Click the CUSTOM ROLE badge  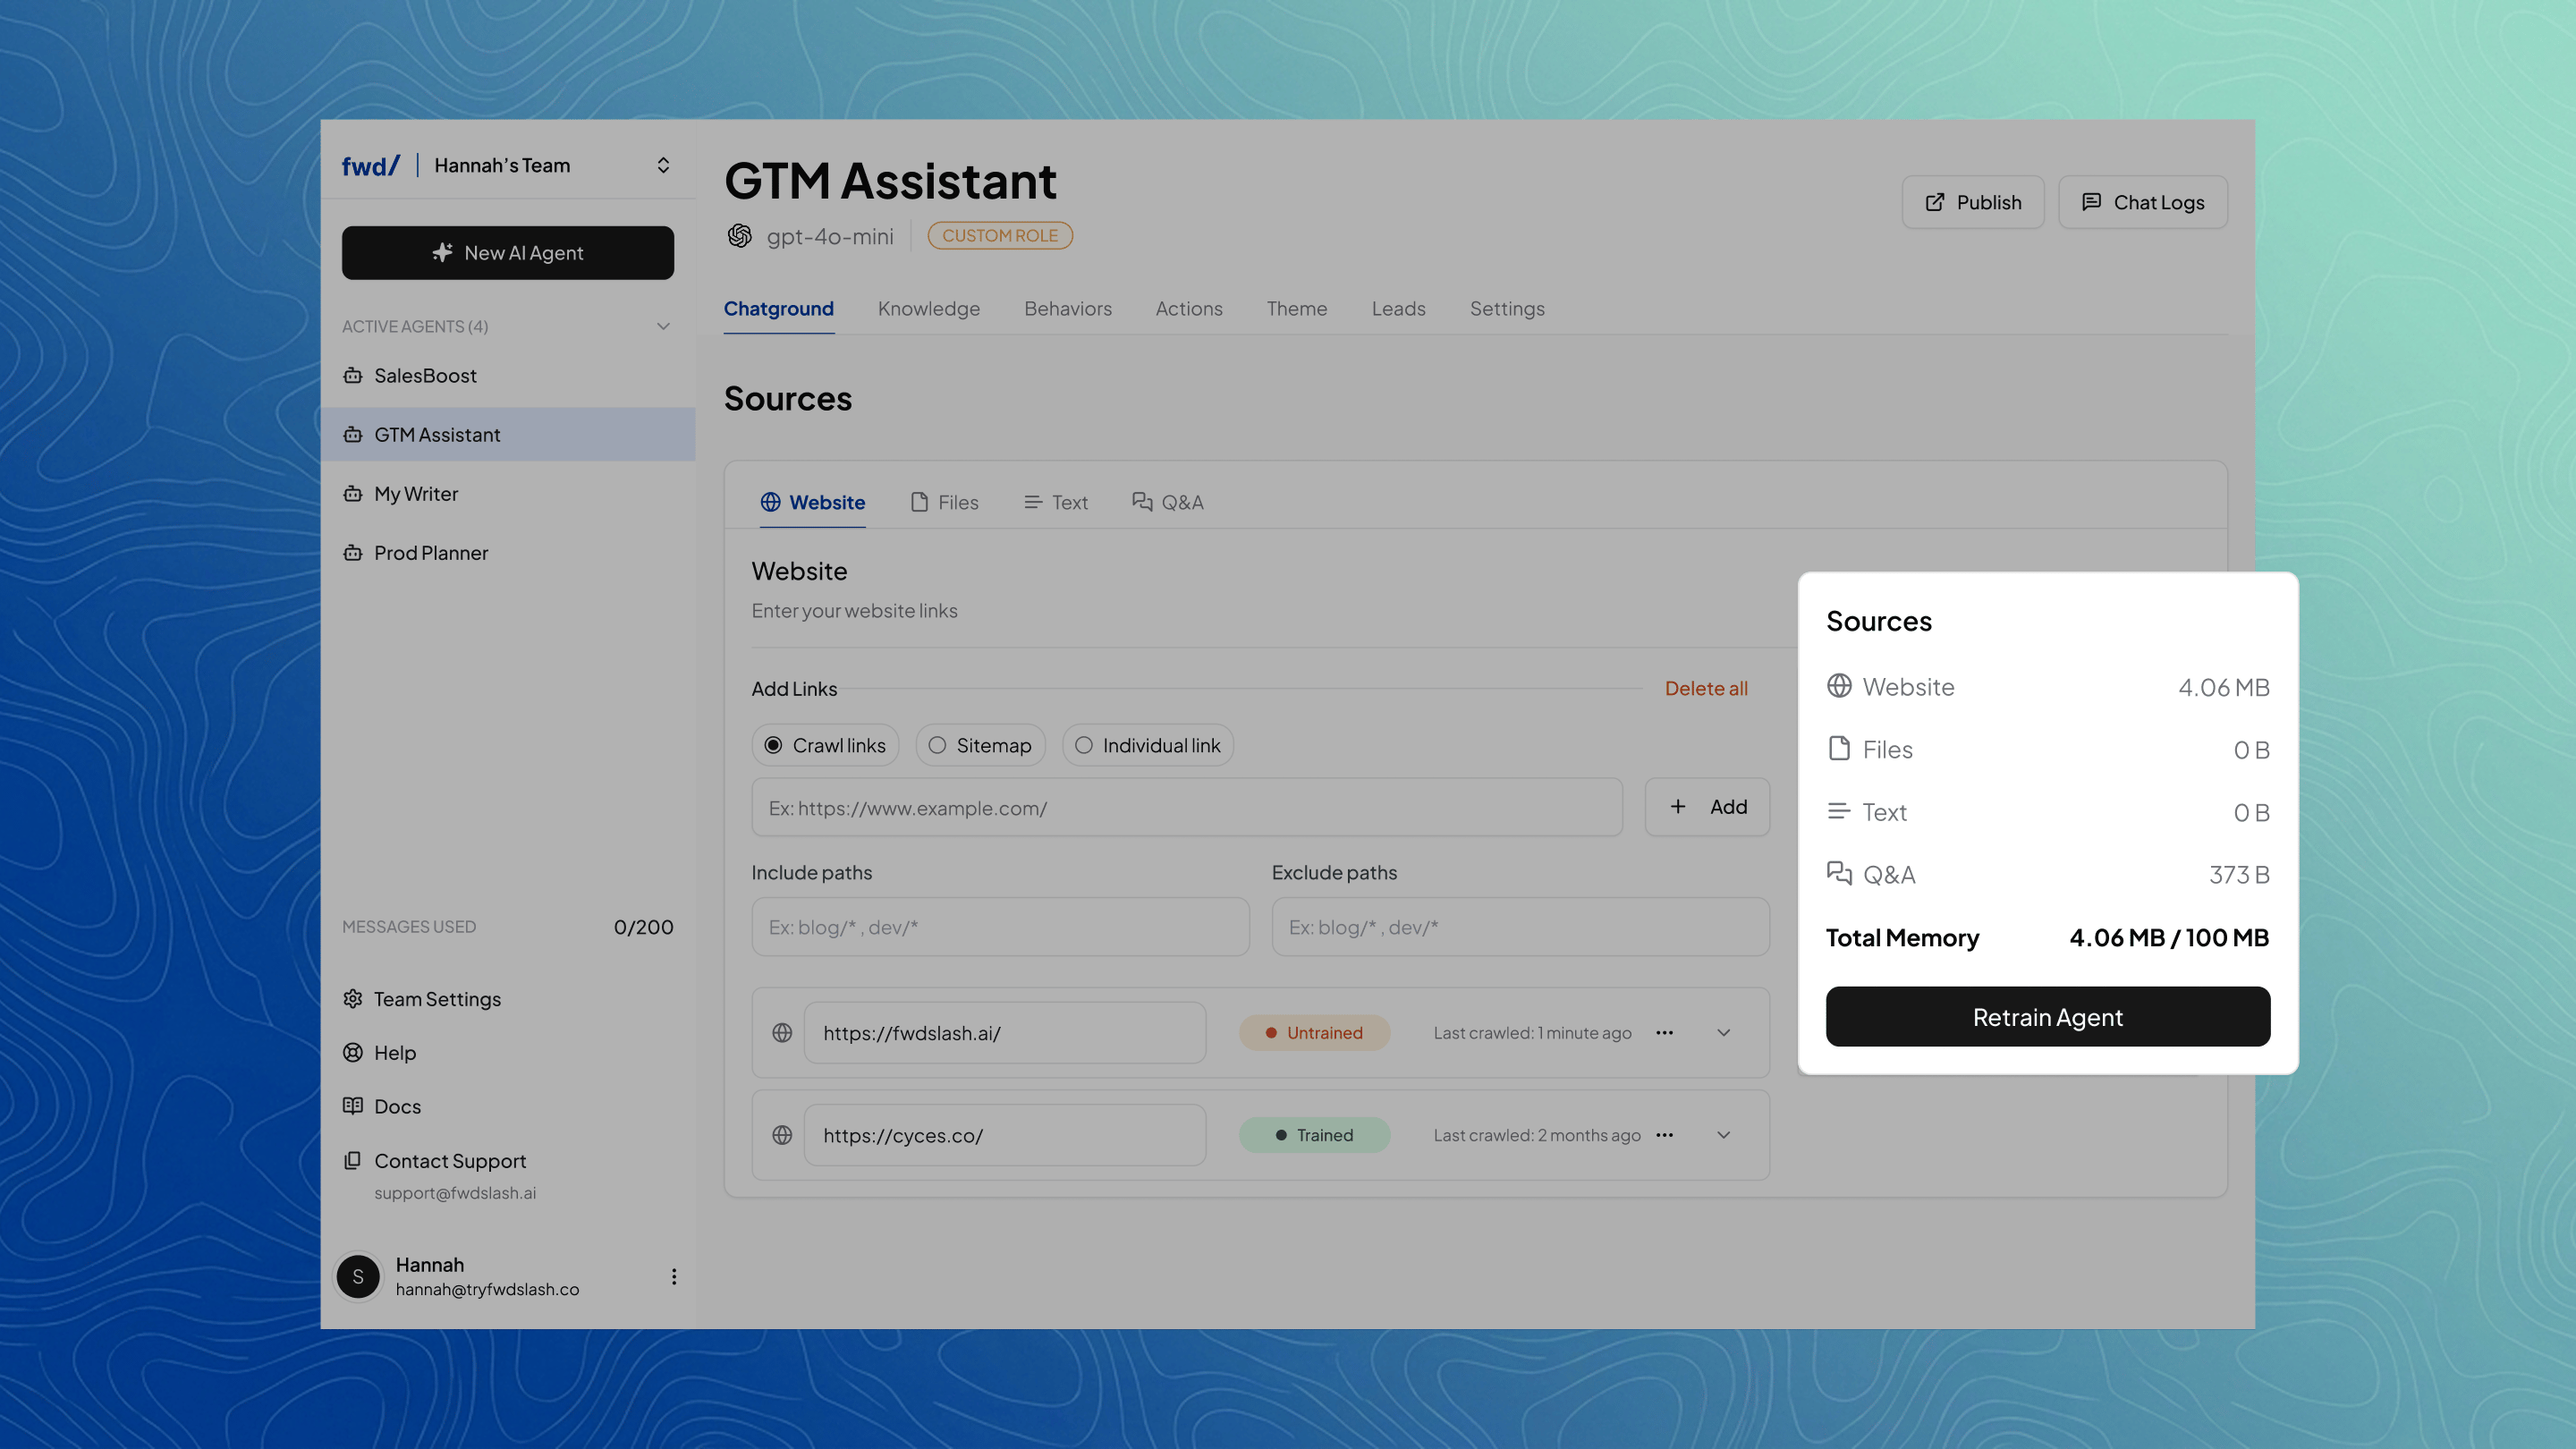(x=1000, y=236)
